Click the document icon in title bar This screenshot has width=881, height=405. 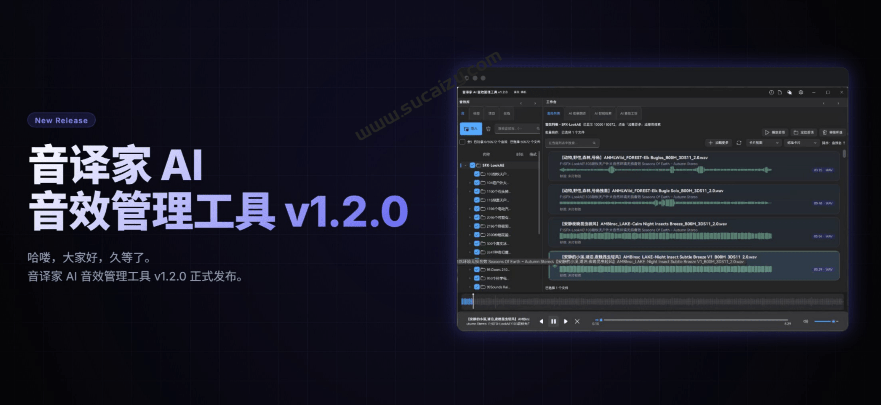[780, 92]
